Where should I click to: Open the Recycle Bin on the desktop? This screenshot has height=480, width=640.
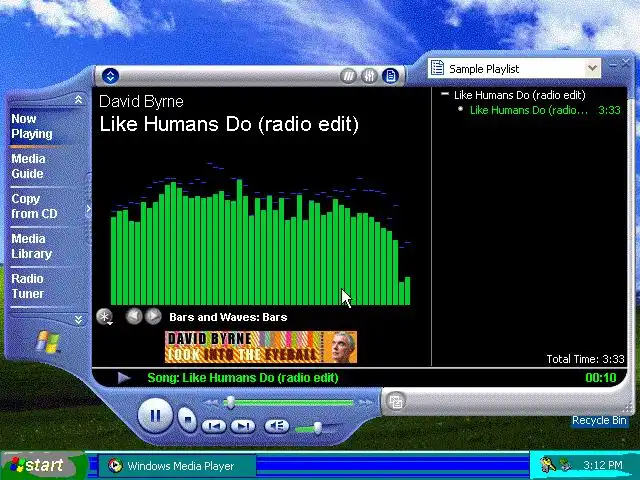[x=599, y=420]
